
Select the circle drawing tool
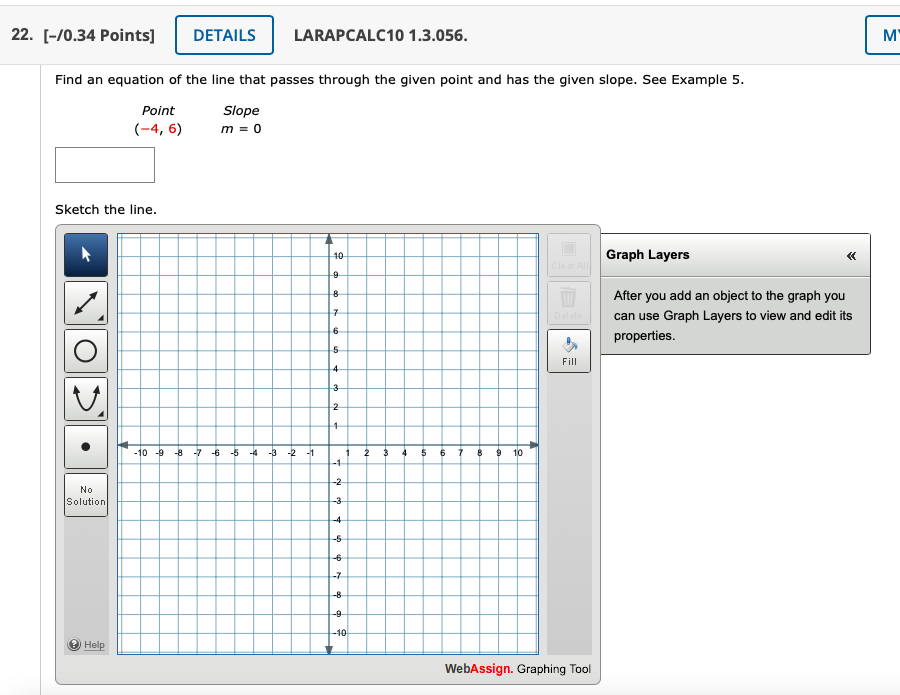(85, 350)
